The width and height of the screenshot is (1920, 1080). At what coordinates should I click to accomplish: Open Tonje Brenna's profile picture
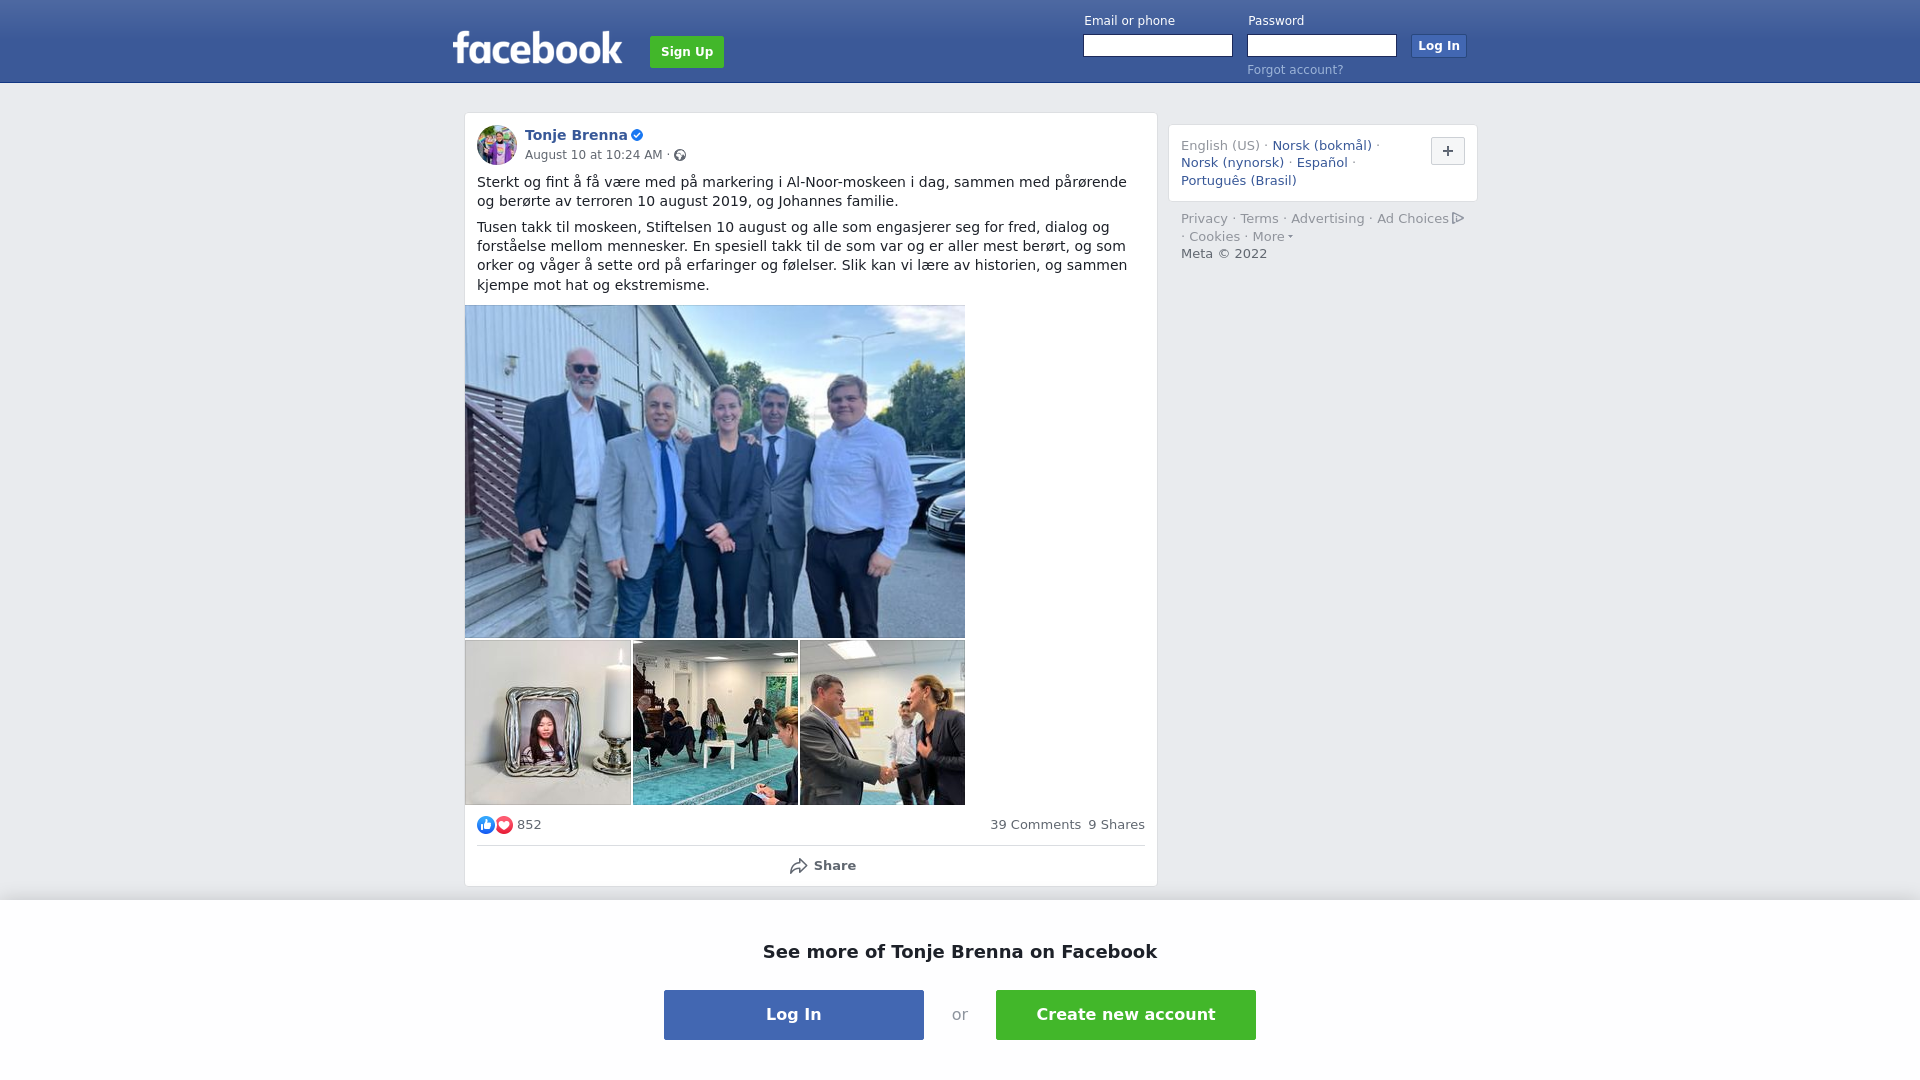pyautogui.click(x=497, y=145)
